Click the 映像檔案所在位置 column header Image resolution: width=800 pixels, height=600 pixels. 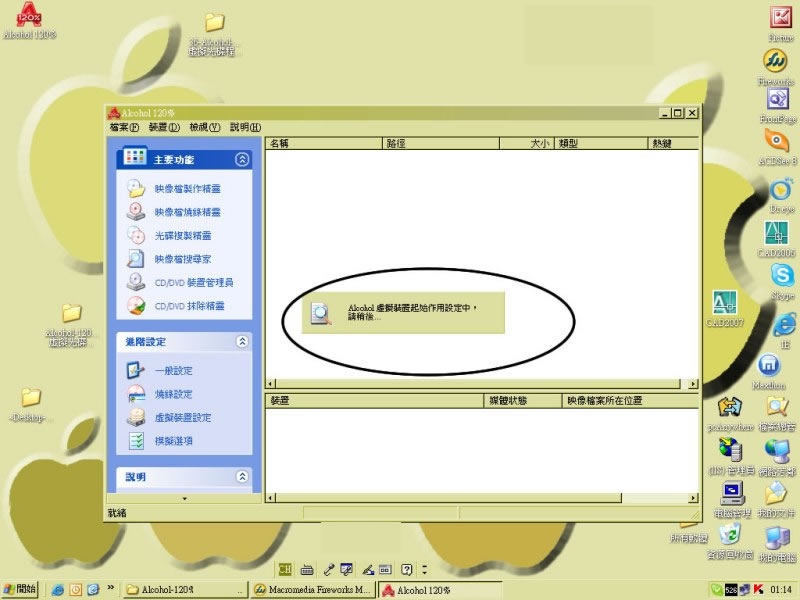click(630, 401)
